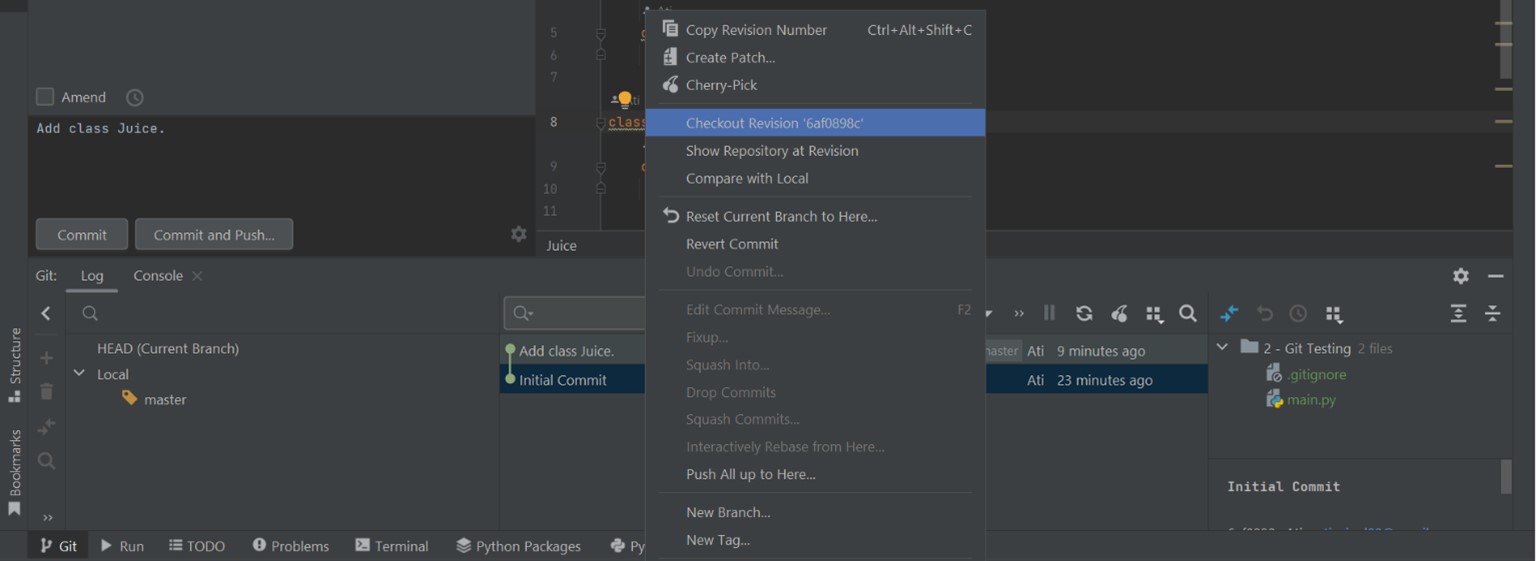Click the branch search field in Log
The height and width of the screenshot is (561, 1536).
(x=280, y=314)
